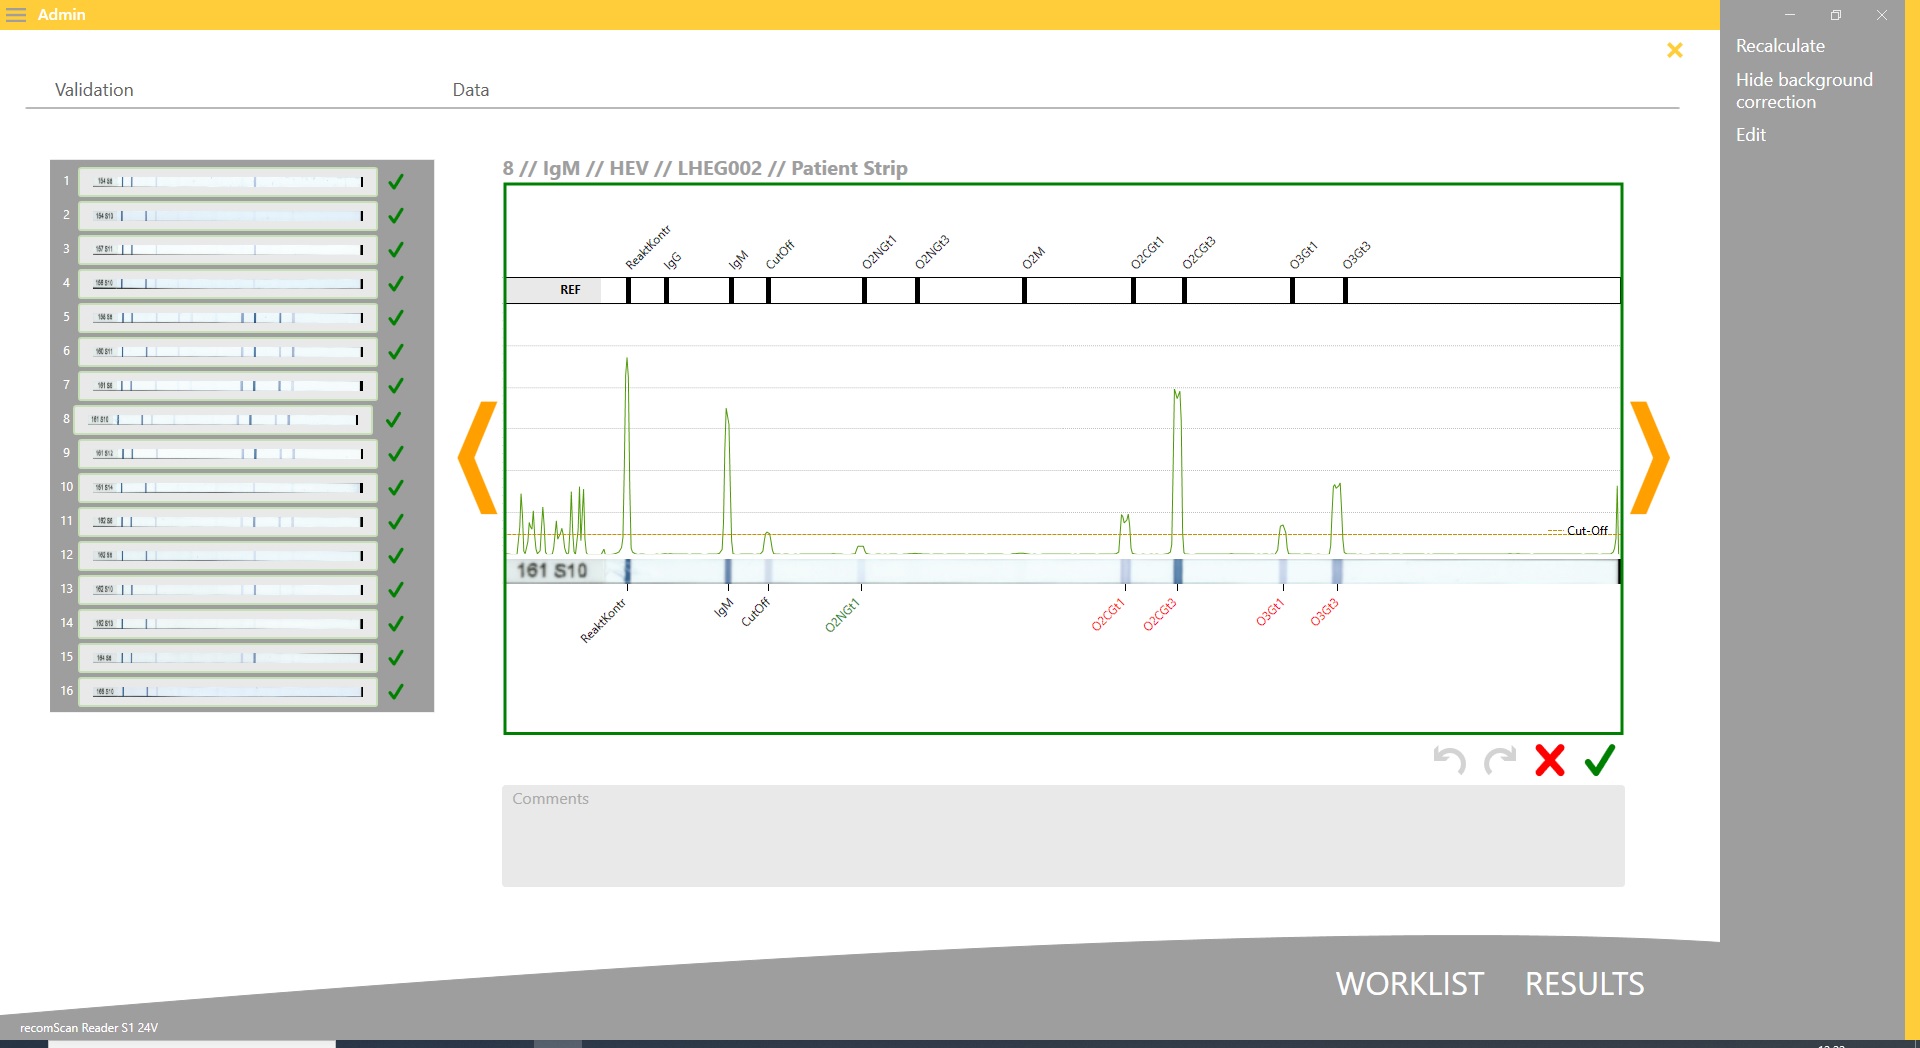Image resolution: width=1920 pixels, height=1048 pixels.
Task: Reject the strip with the red X
Action: (1550, 761)
